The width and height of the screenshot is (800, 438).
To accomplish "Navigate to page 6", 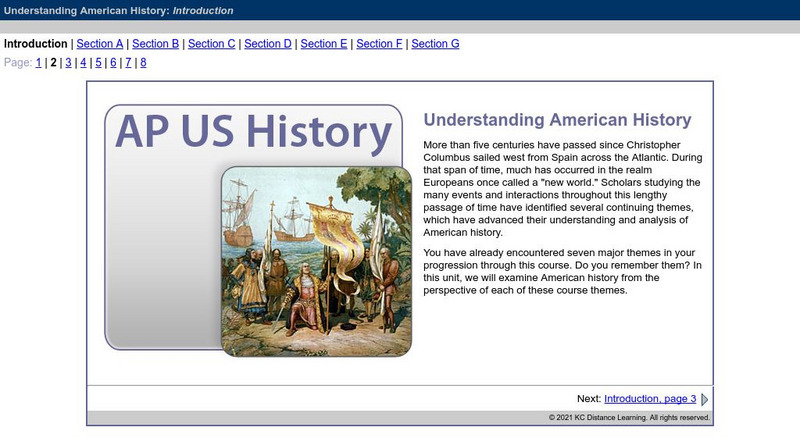I will click(113, 63).
